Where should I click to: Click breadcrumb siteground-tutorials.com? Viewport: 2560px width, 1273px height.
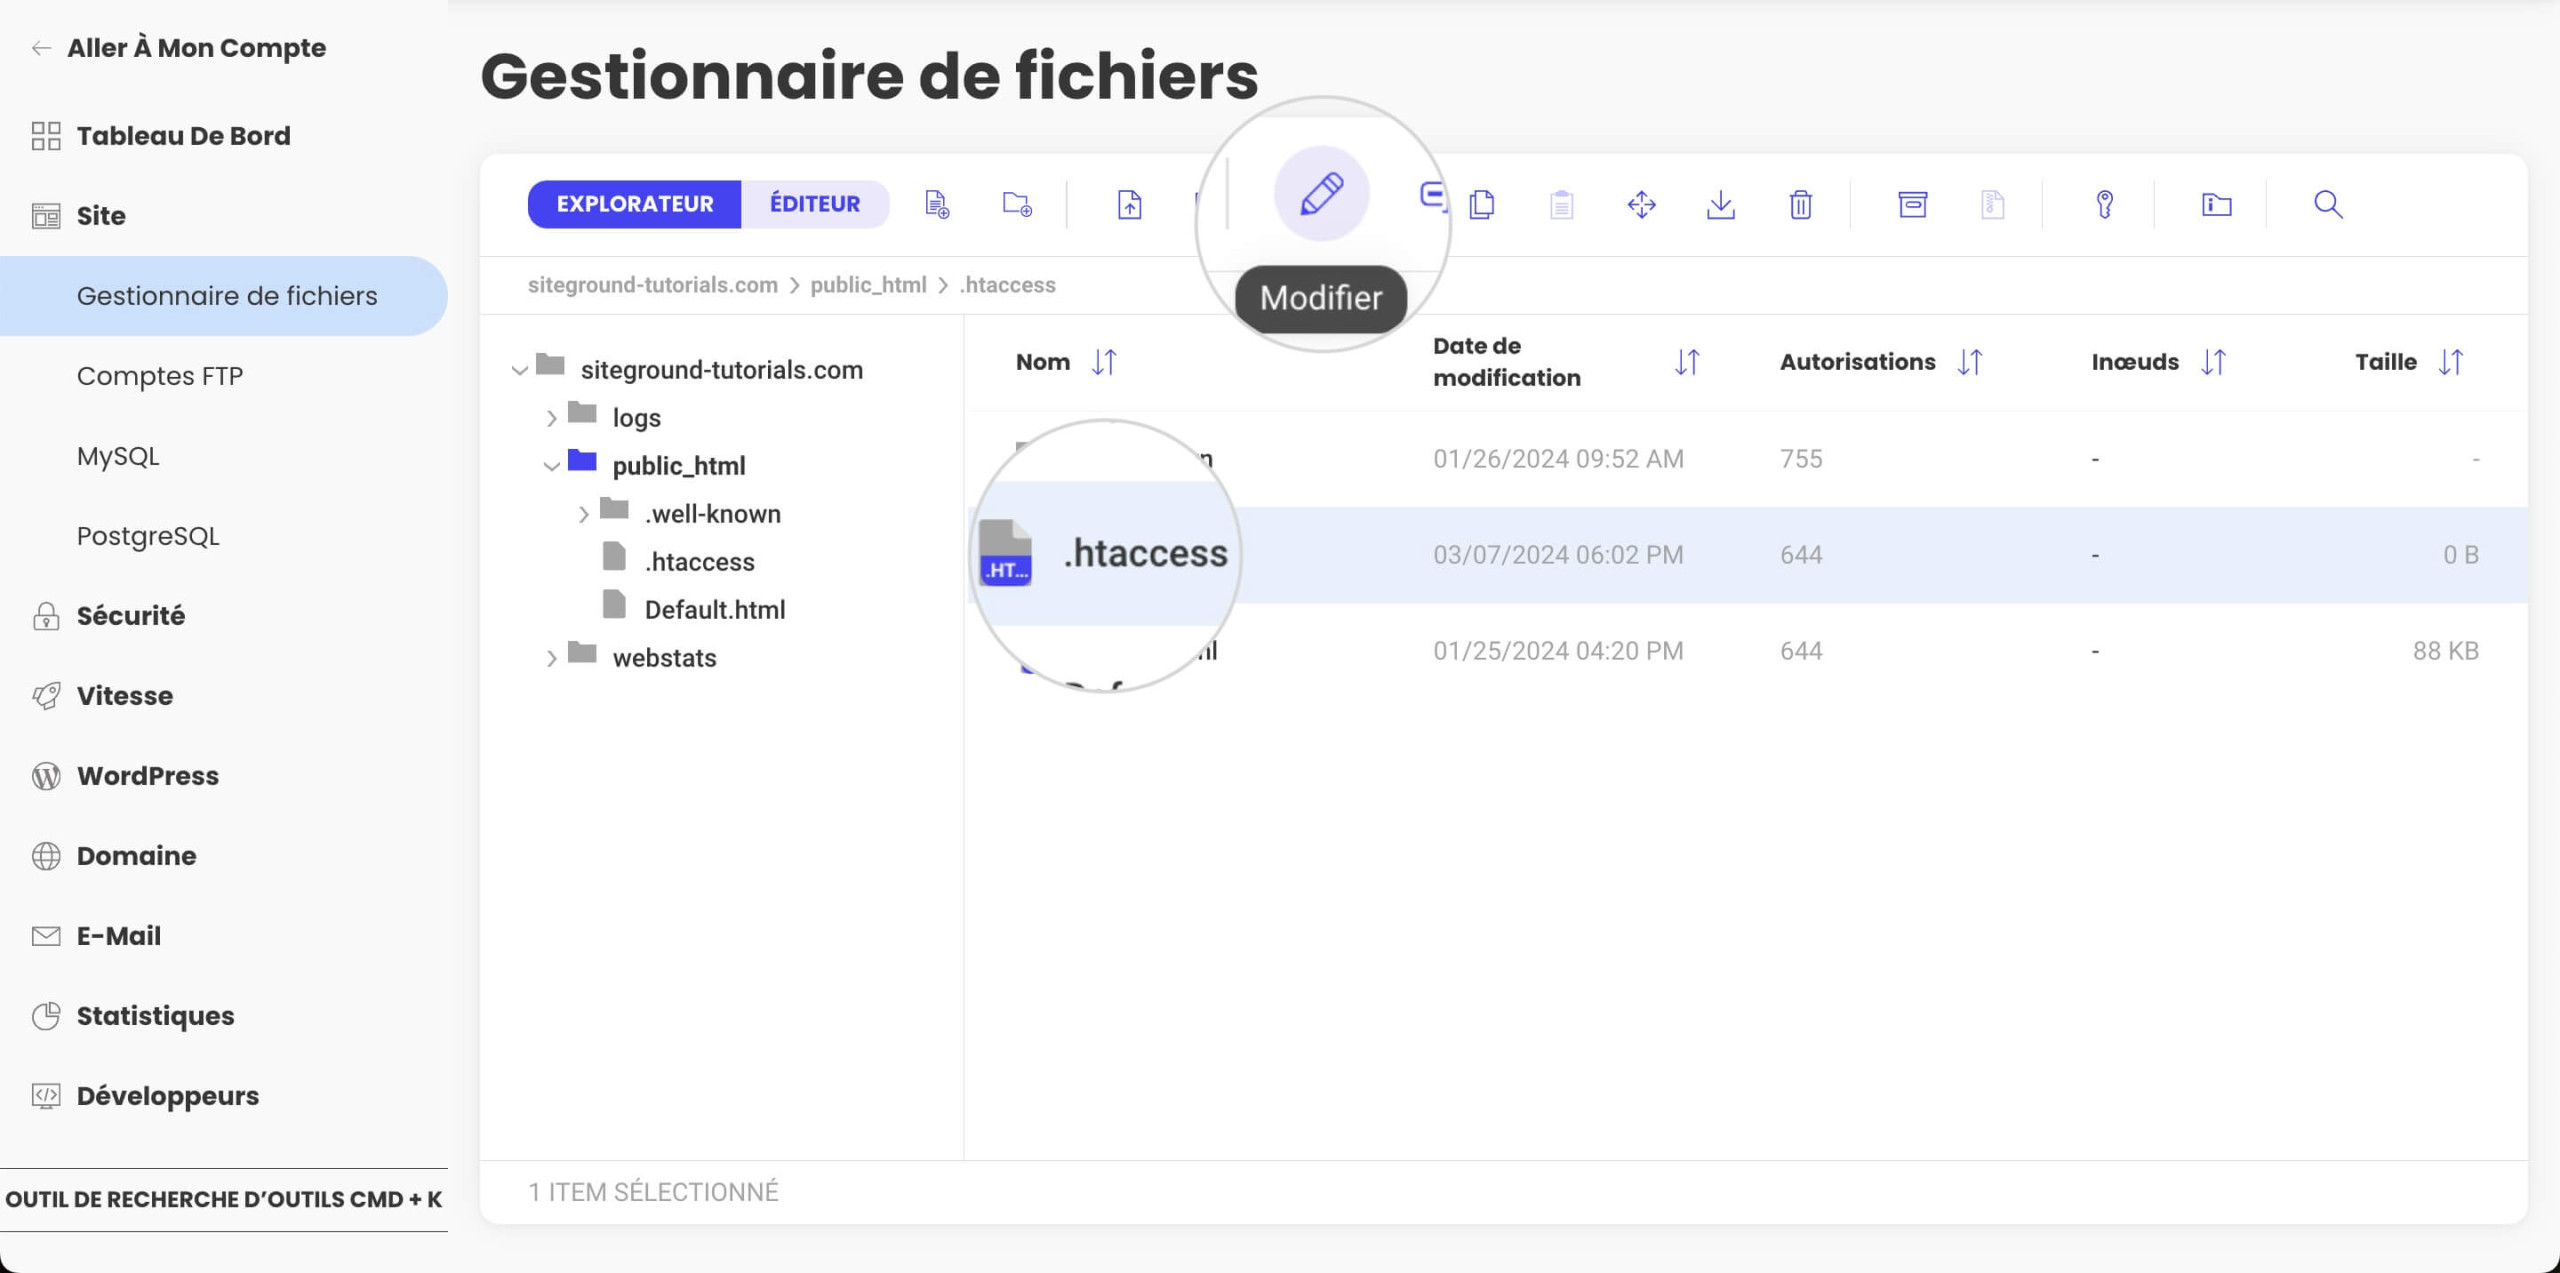(653, 285)
